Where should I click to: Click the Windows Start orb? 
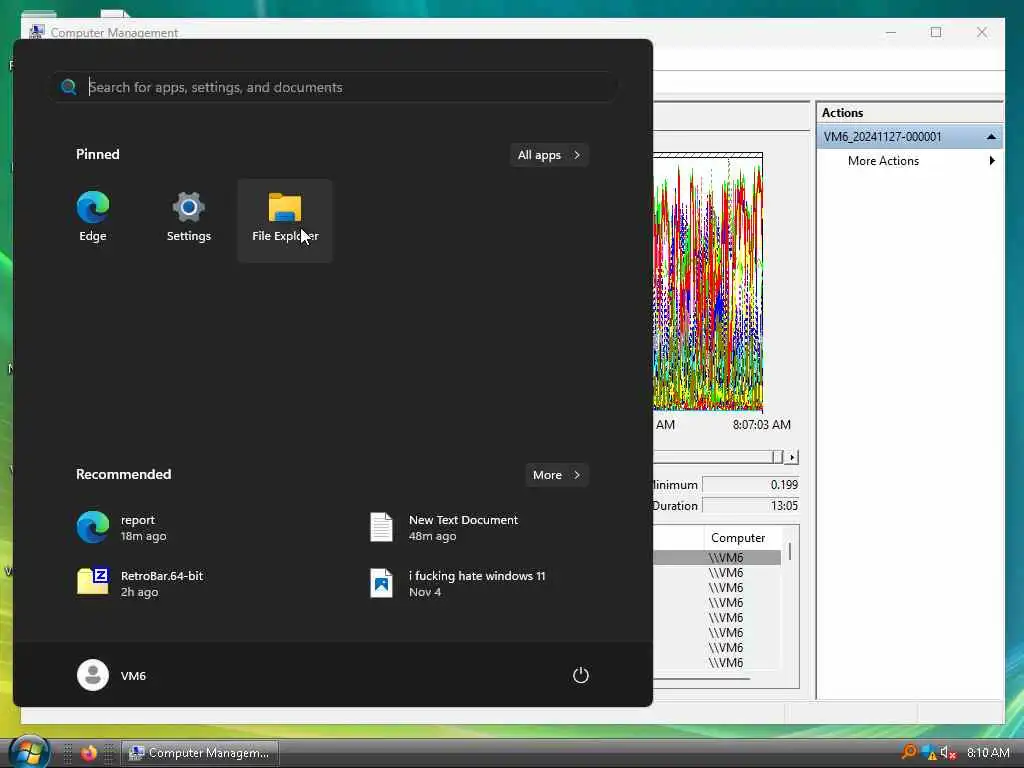[x=29, y=752]
